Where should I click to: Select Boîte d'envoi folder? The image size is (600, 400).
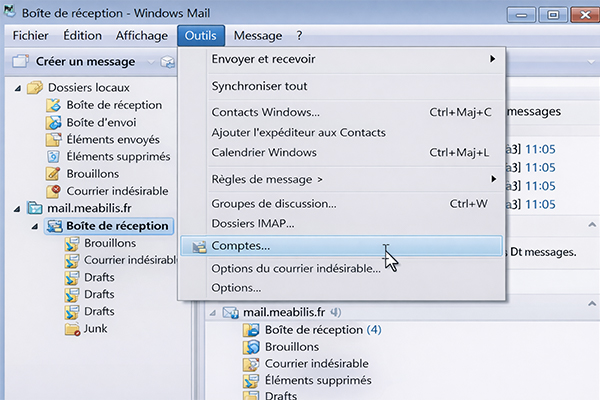coord(101,122)
